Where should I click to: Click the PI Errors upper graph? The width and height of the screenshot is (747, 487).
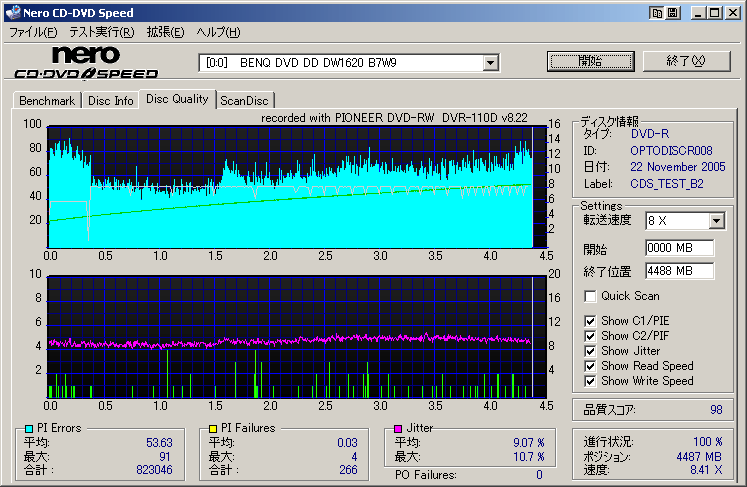pos(297,187)
